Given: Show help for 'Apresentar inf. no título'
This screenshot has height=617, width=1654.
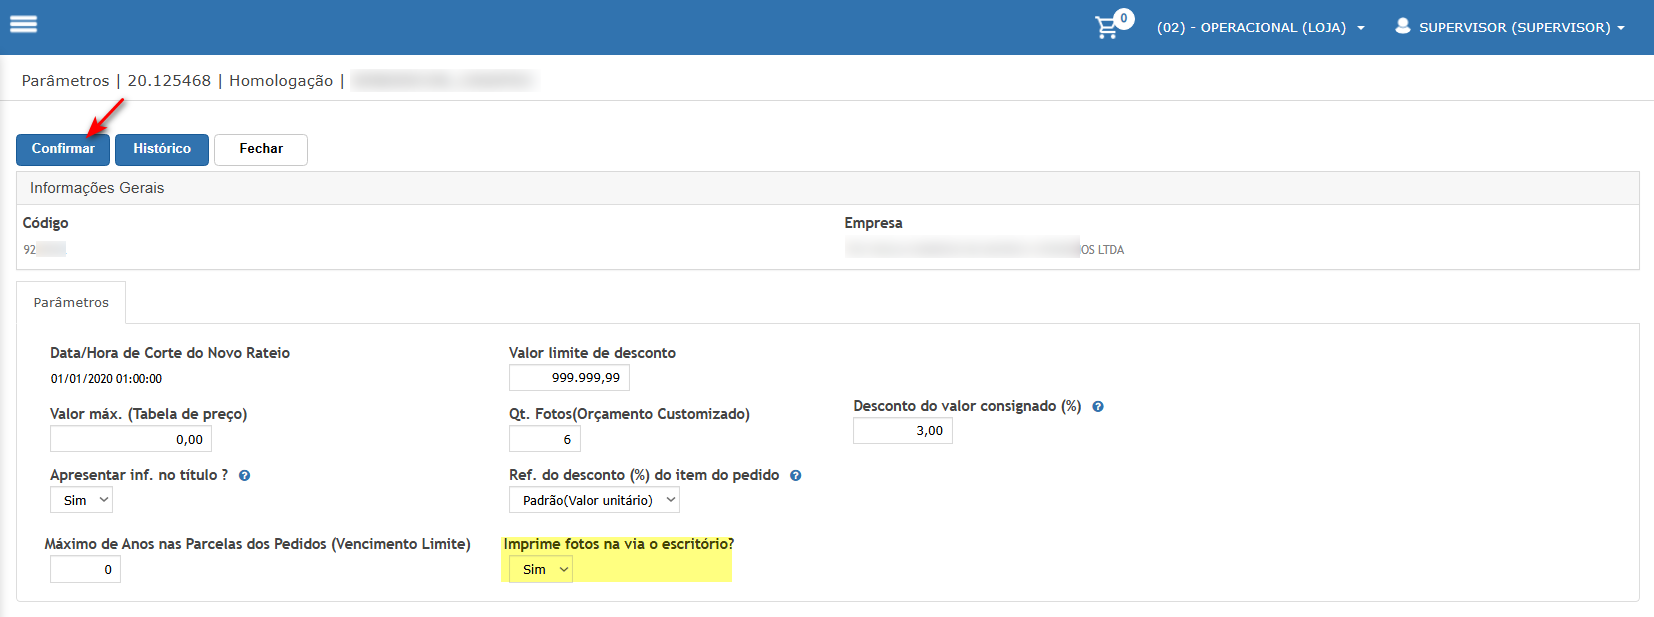Looking at the screenshot, I should (x=244, y=476).
